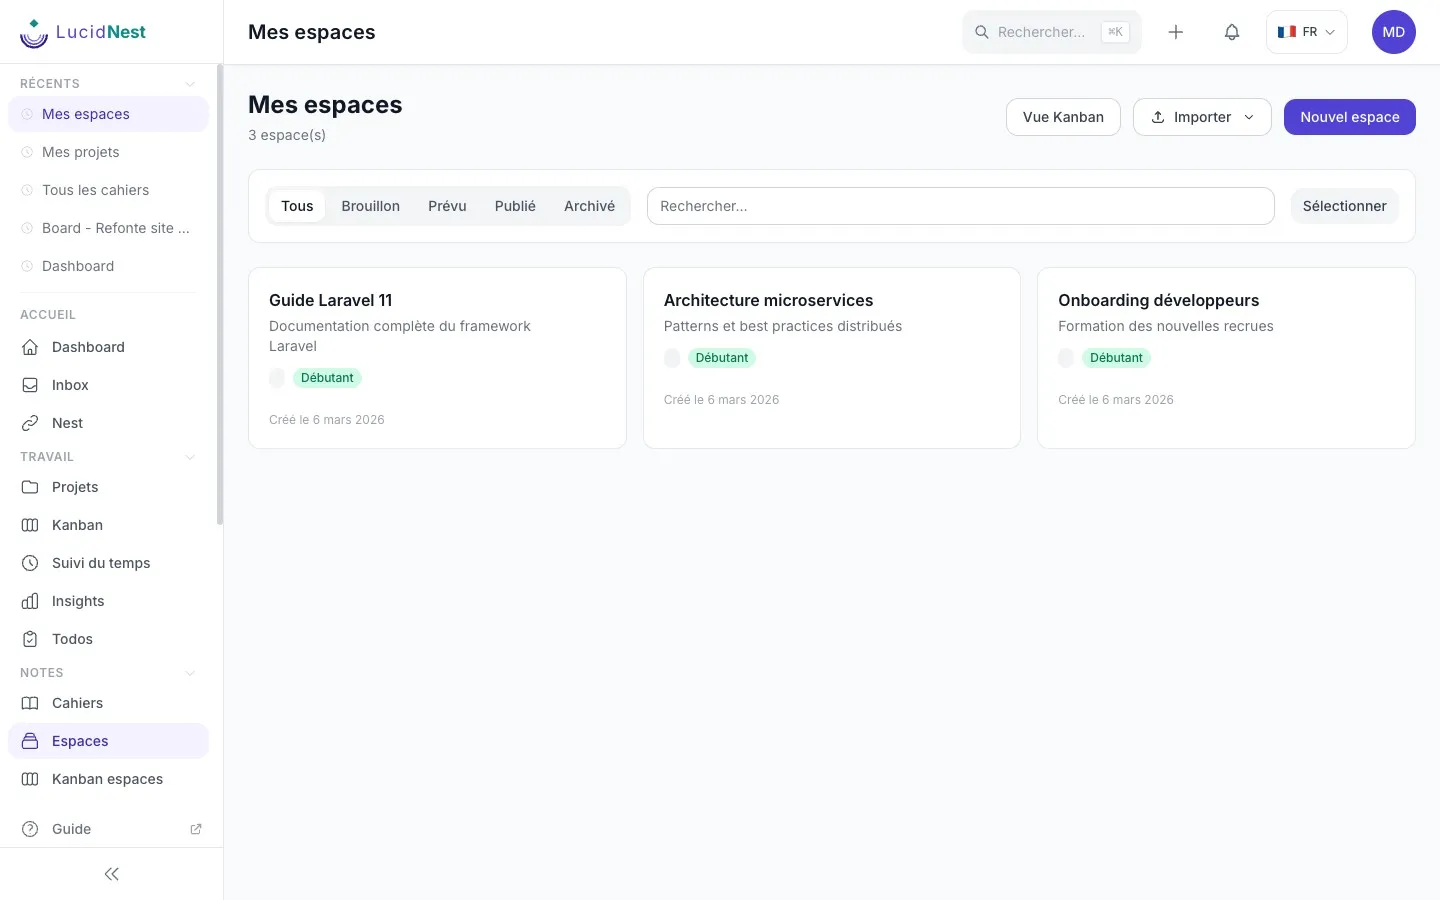The height and width of the screenshot is (900, 1440).
Task: Select the Brouillon filter tab
Action: 370,206
